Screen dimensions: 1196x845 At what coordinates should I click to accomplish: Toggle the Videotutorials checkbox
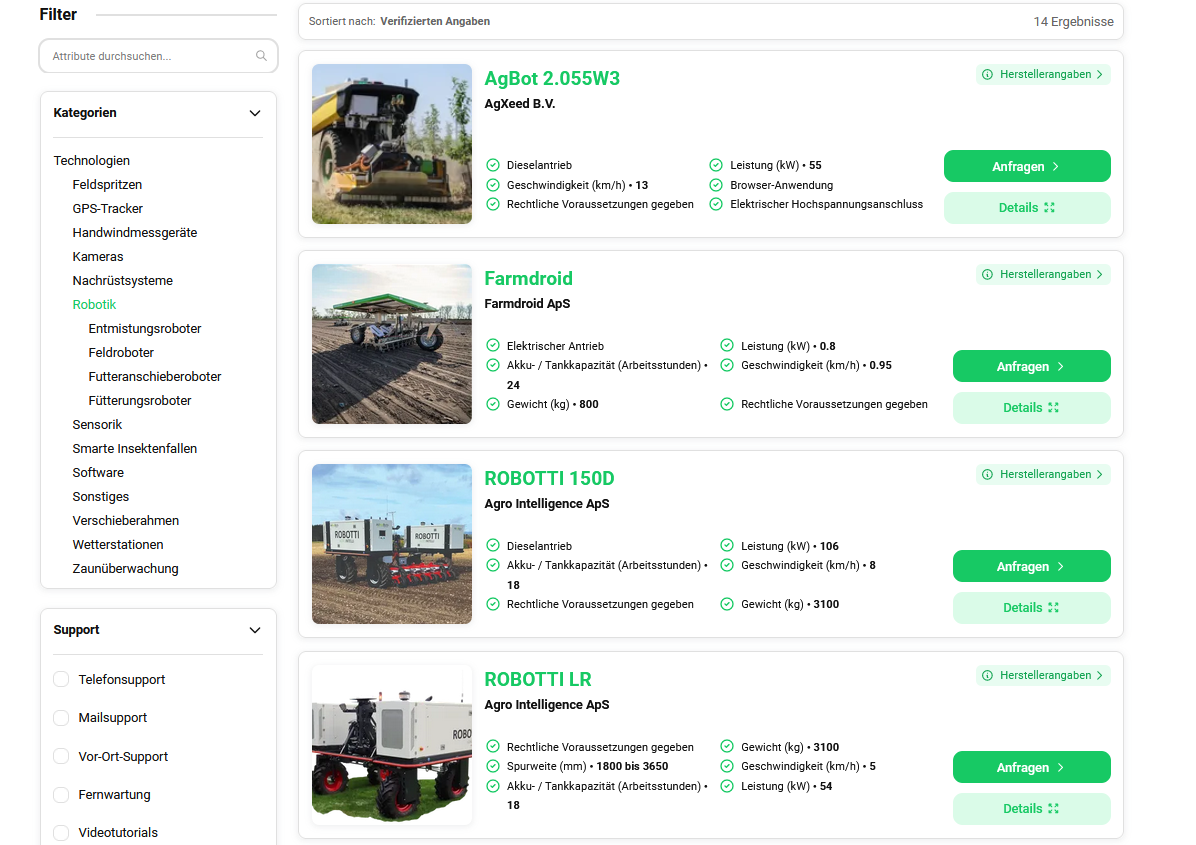61,833
